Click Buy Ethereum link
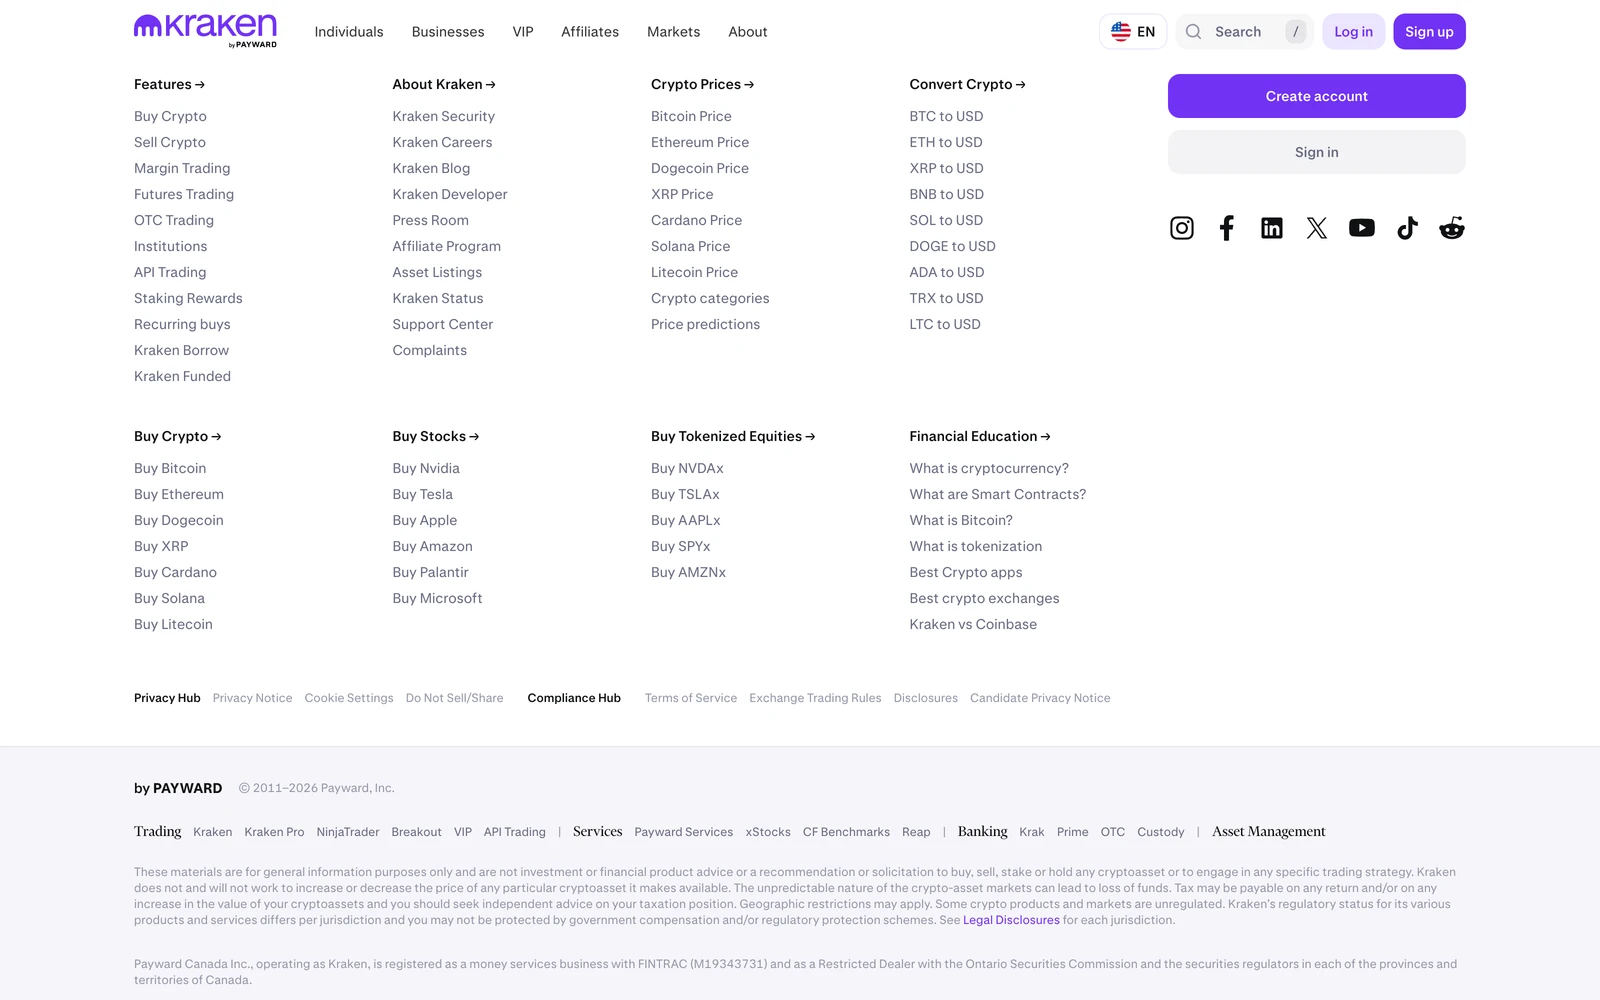 point(179,494)
